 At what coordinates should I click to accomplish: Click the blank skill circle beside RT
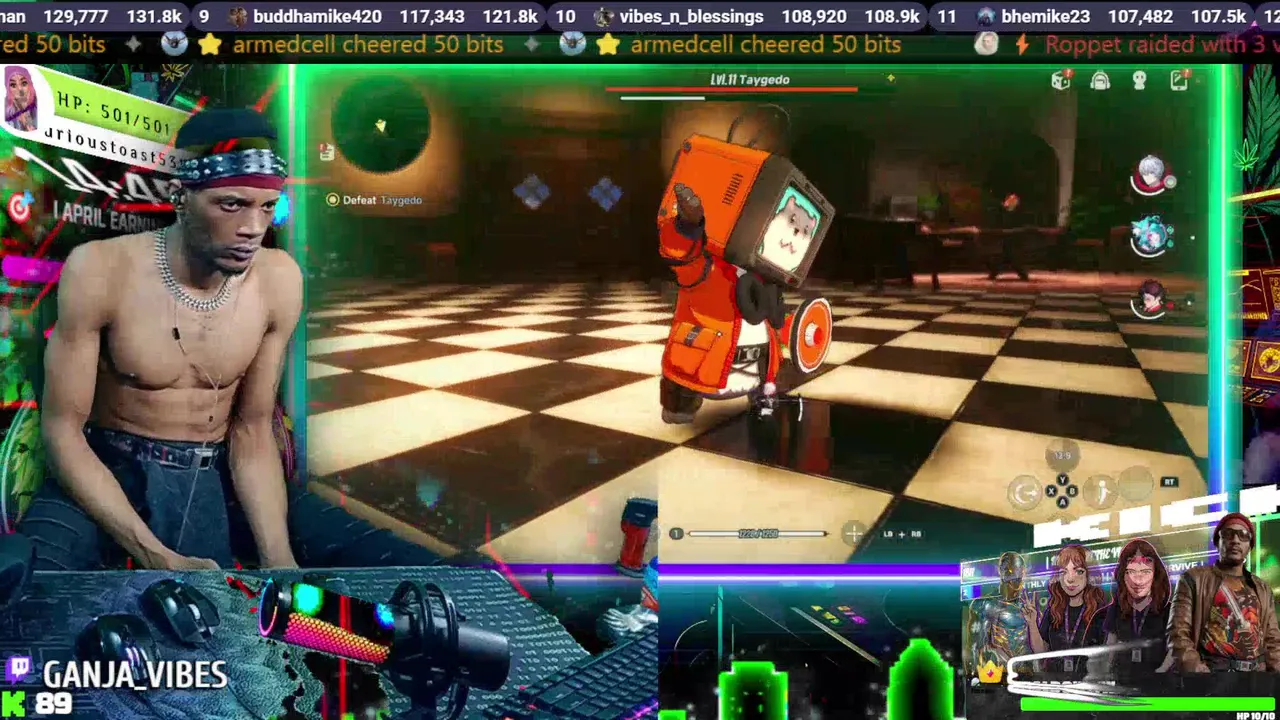pos(1137,484)
